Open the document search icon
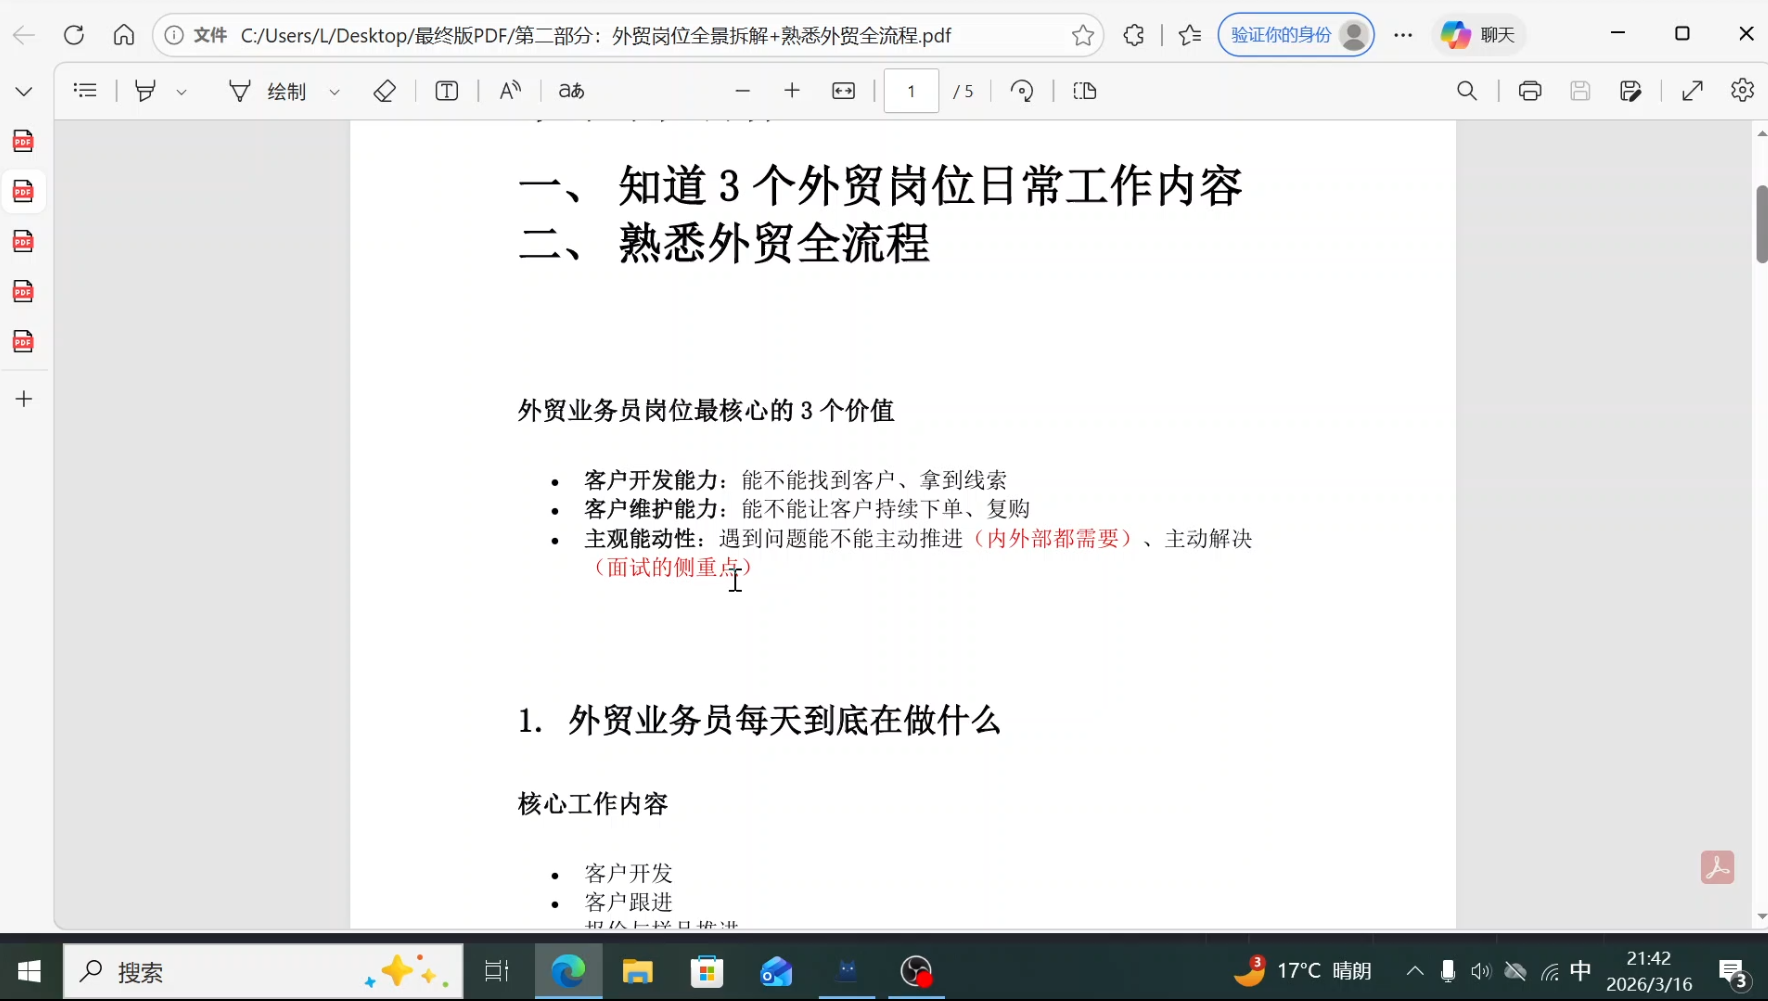This screenshot has width=1768, height=1001. [1466, 90]
